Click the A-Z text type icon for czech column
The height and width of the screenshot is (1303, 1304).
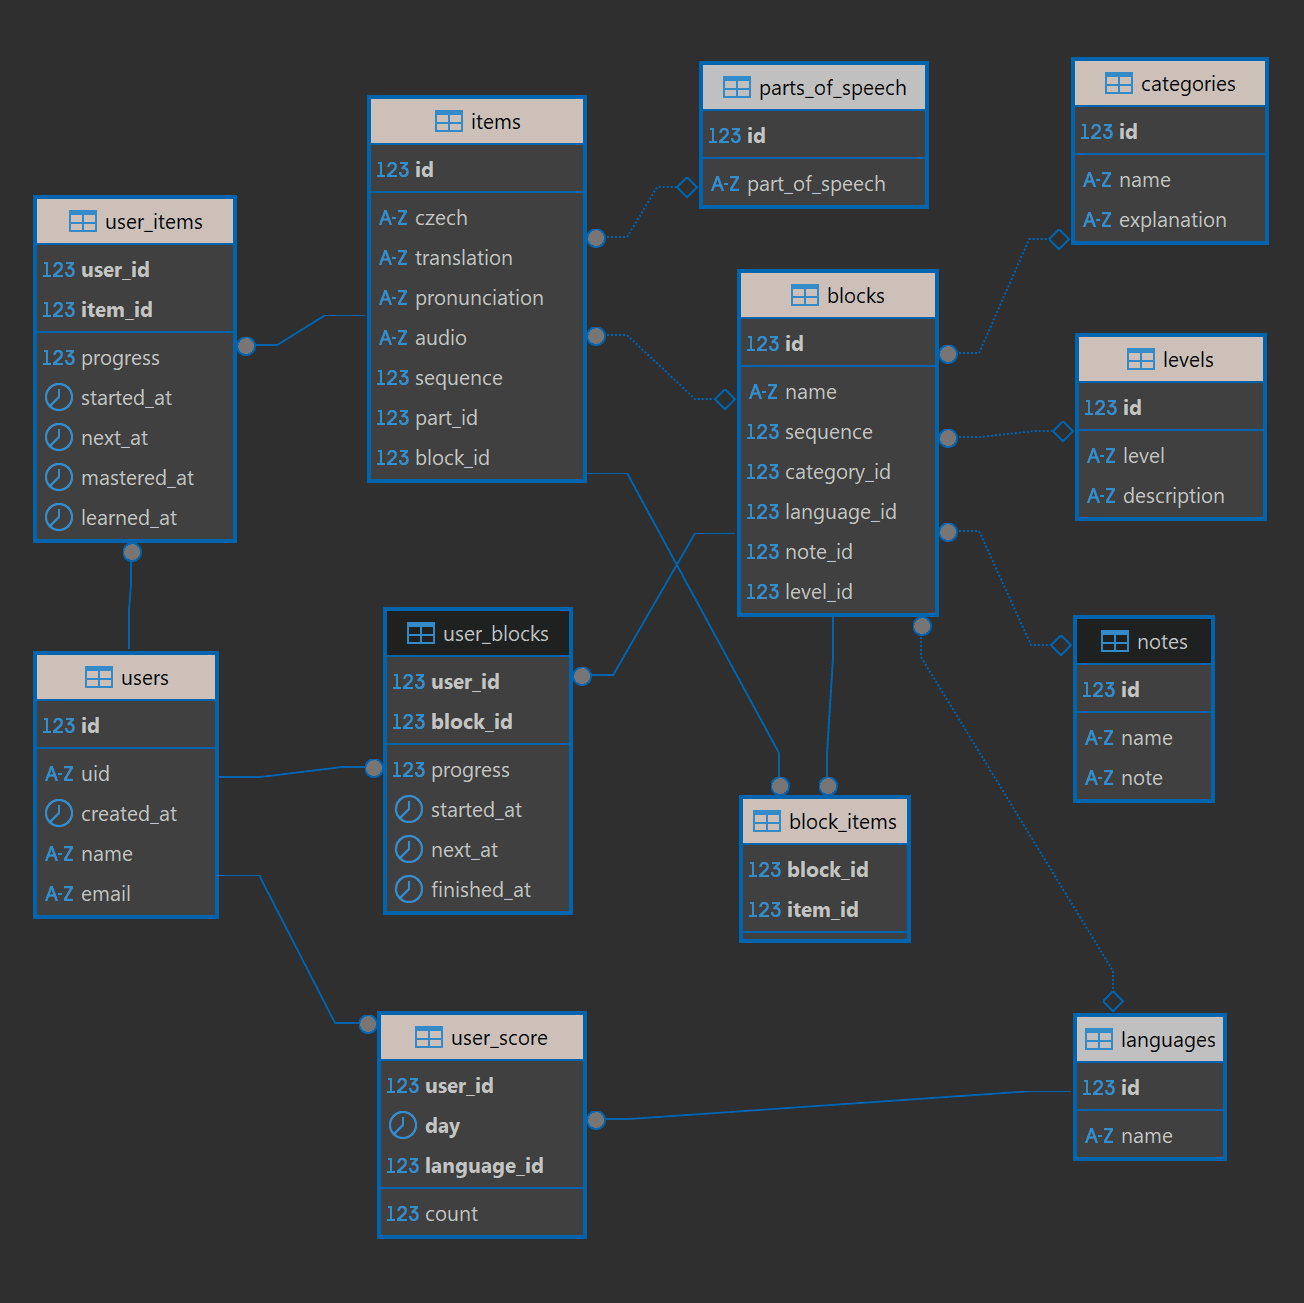(392, 217)
